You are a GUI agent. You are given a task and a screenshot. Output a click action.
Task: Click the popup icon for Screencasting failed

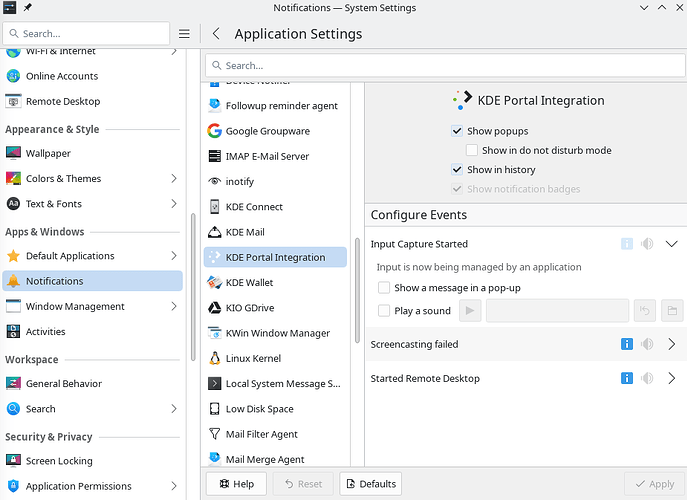click(627, 344)
